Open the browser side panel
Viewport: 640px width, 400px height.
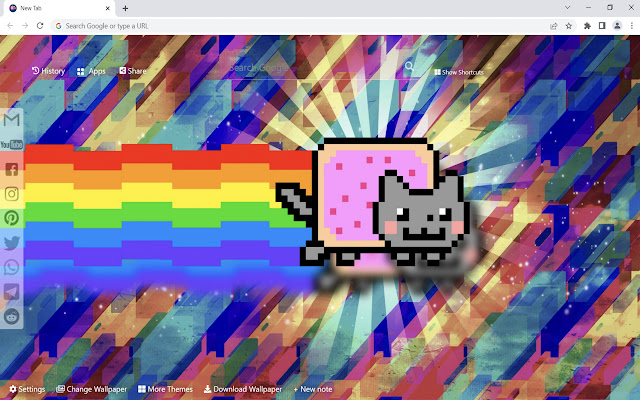click(x=602, y=26)
